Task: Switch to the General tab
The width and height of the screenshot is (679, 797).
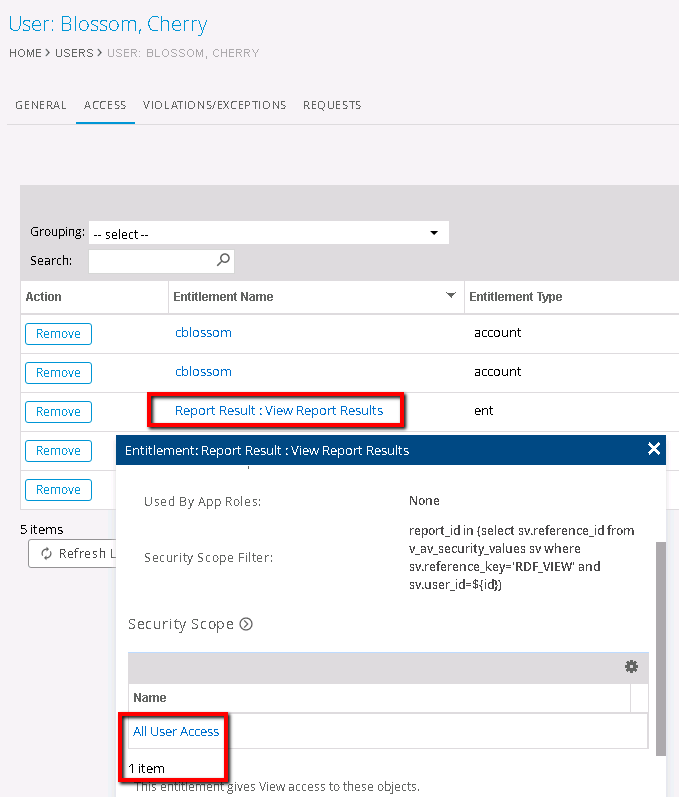Action: pos(41,105)
